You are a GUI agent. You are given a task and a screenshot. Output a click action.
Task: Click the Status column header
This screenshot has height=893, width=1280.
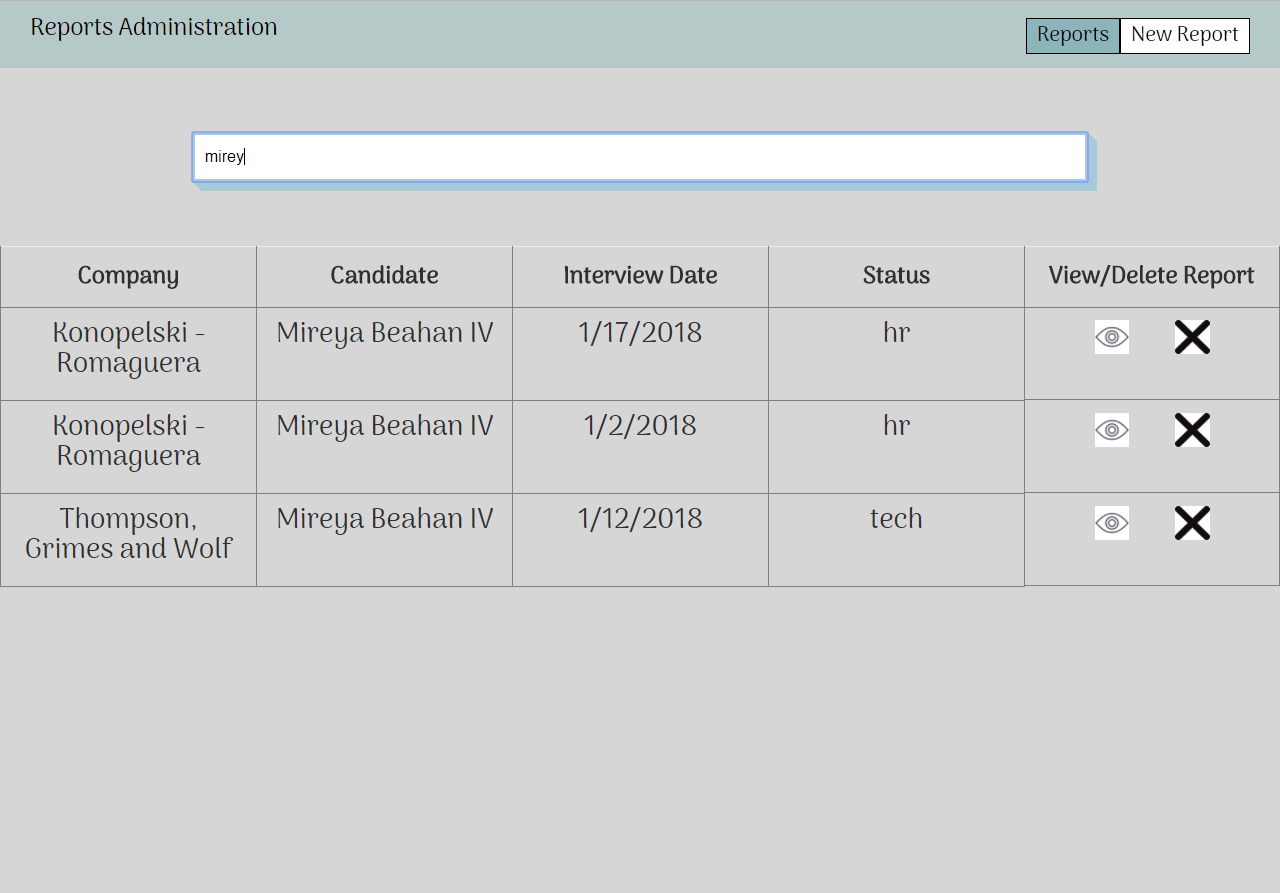point(896,275)
